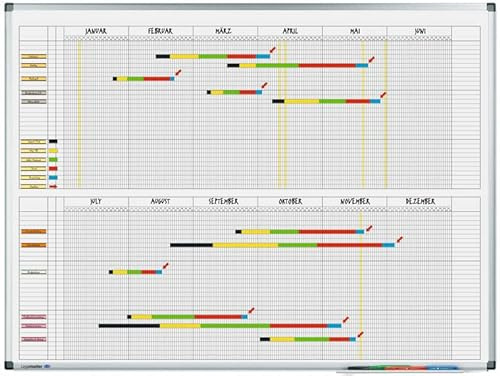Select the MÄRZ month header

pyautogui.click(x=223, y=31)
